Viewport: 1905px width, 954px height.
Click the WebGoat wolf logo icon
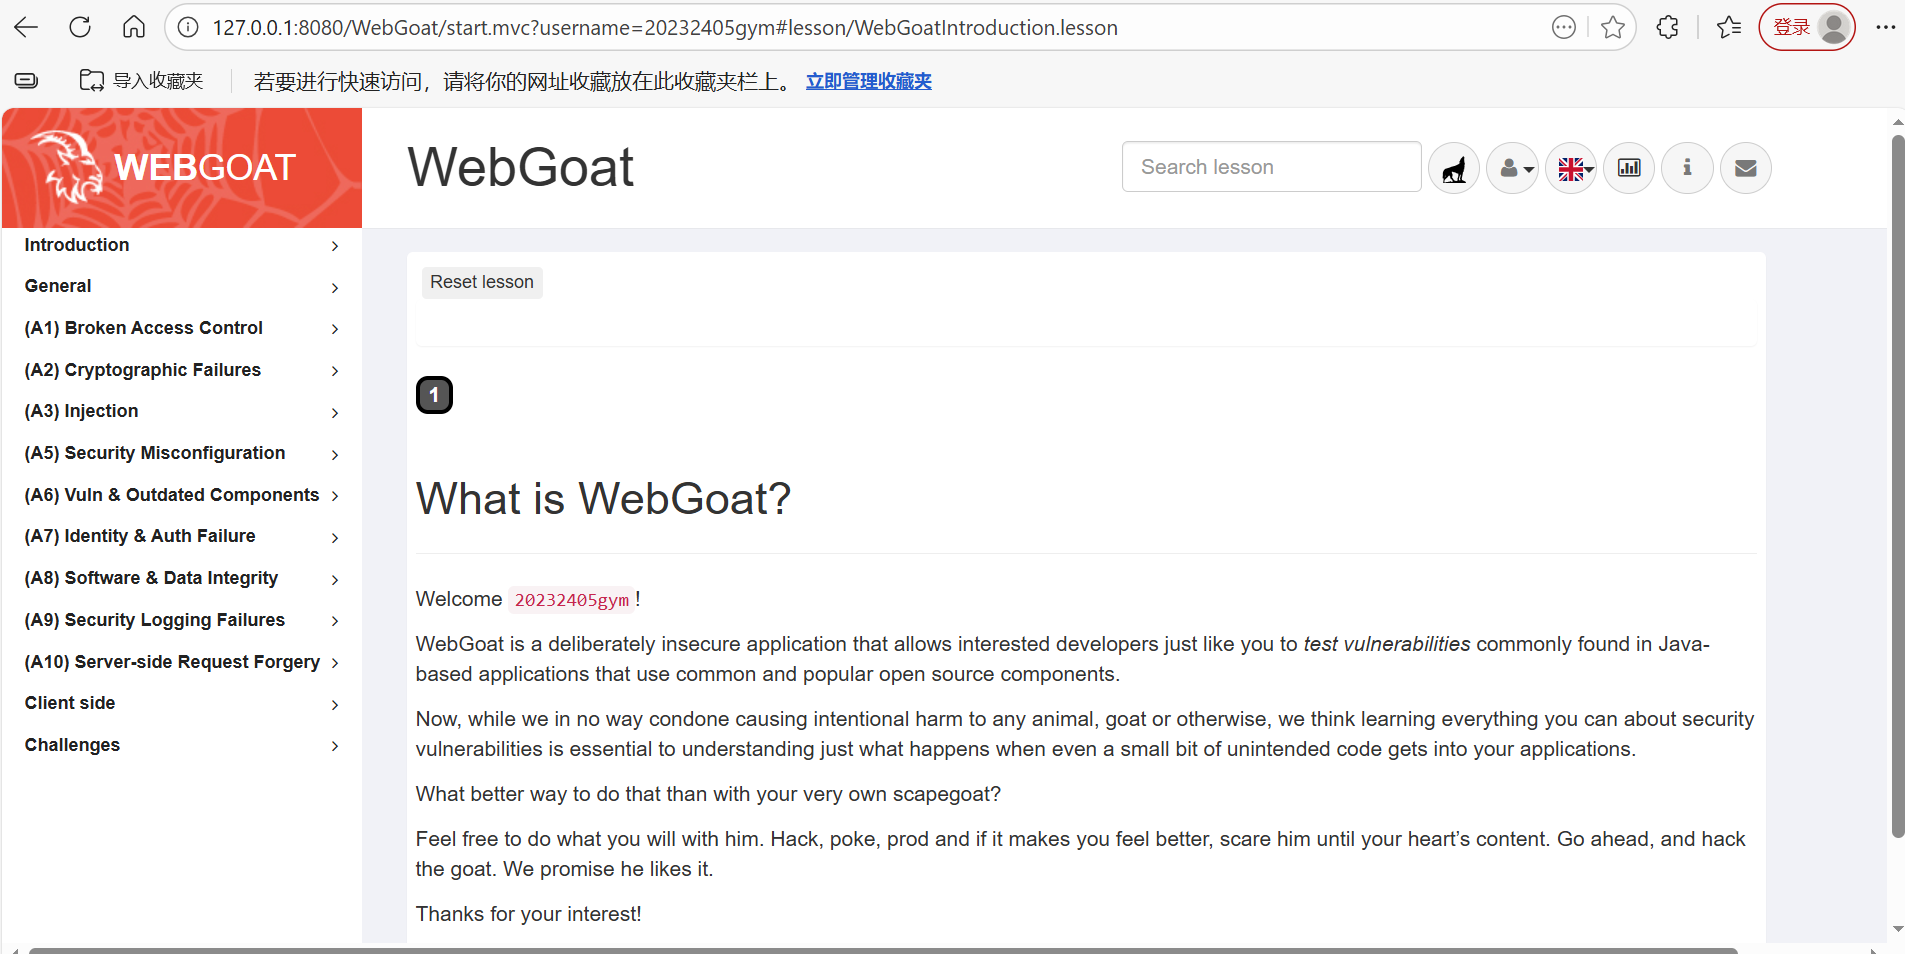1453,168
